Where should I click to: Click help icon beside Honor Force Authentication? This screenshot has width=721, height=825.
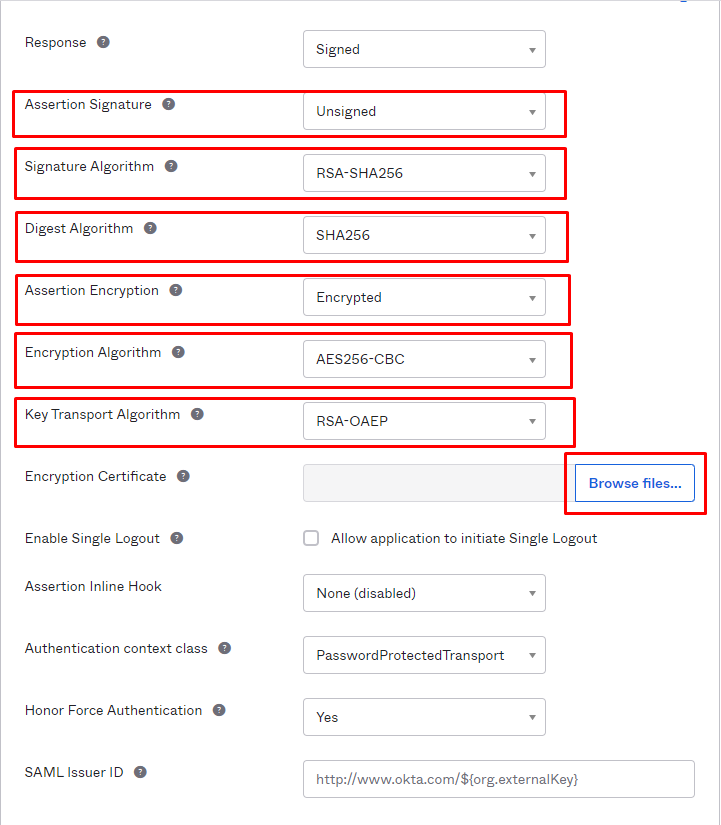coord(219,710)
